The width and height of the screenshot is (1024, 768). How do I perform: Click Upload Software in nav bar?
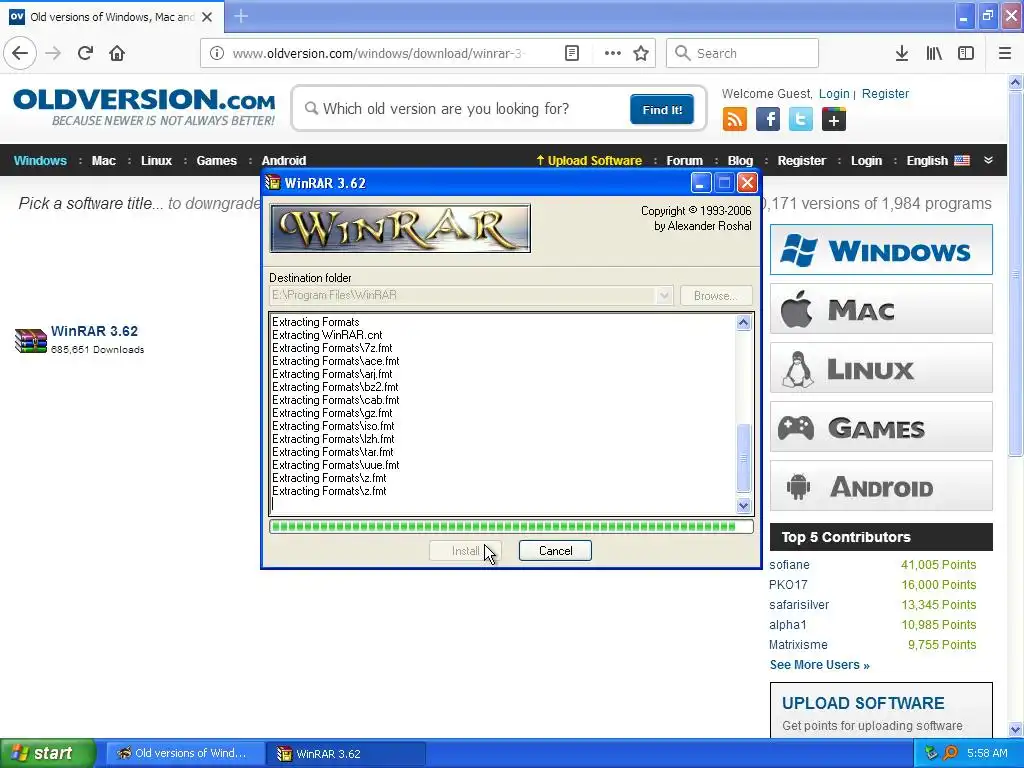click(588, 161)
